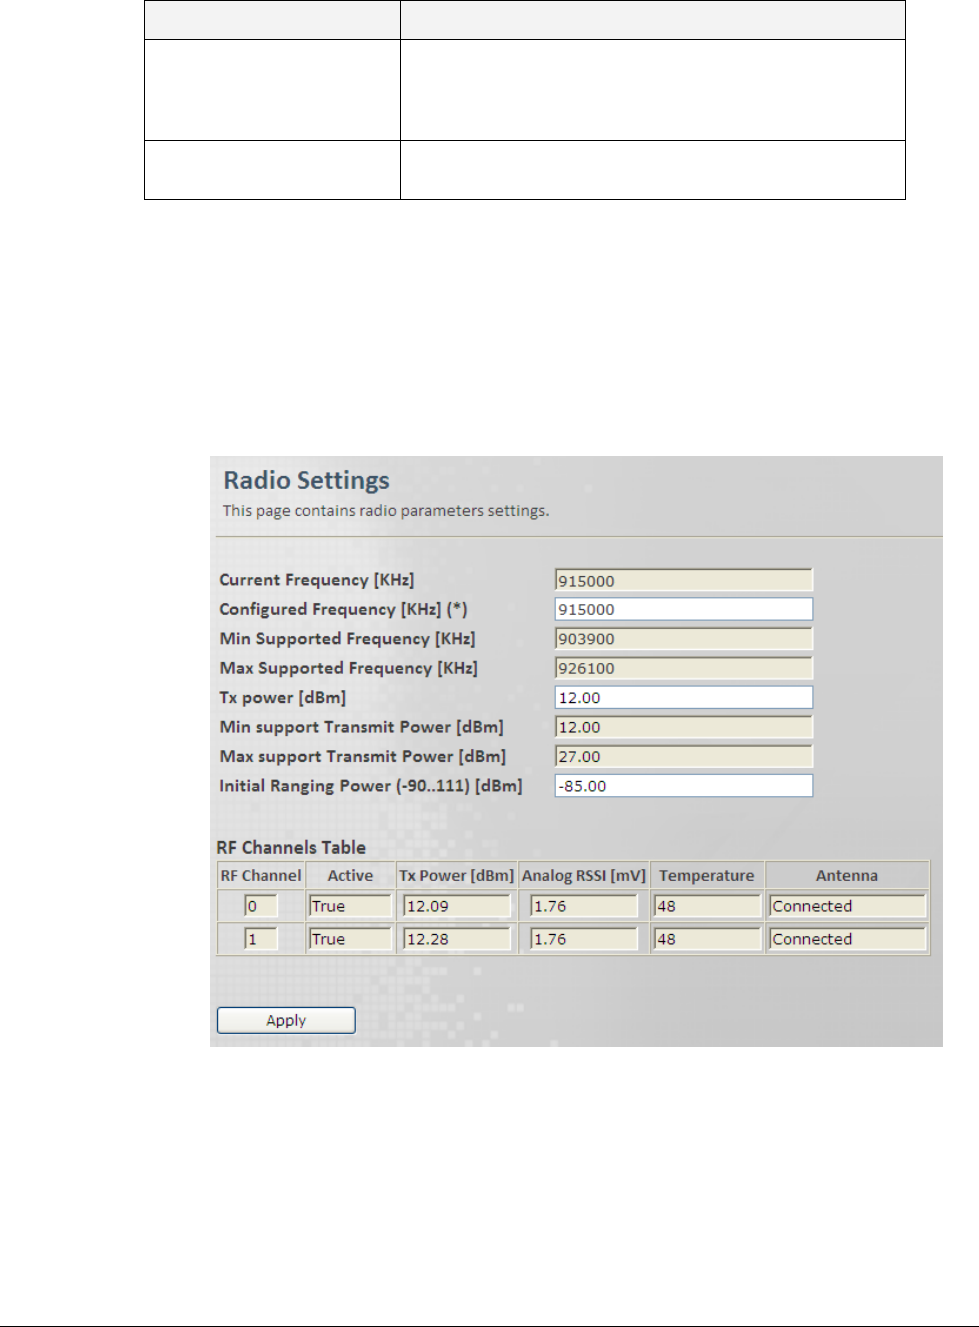979x1327 pixels.
Task: Click the Min support Transmit Power label
Action: click(x=362, y=727)
